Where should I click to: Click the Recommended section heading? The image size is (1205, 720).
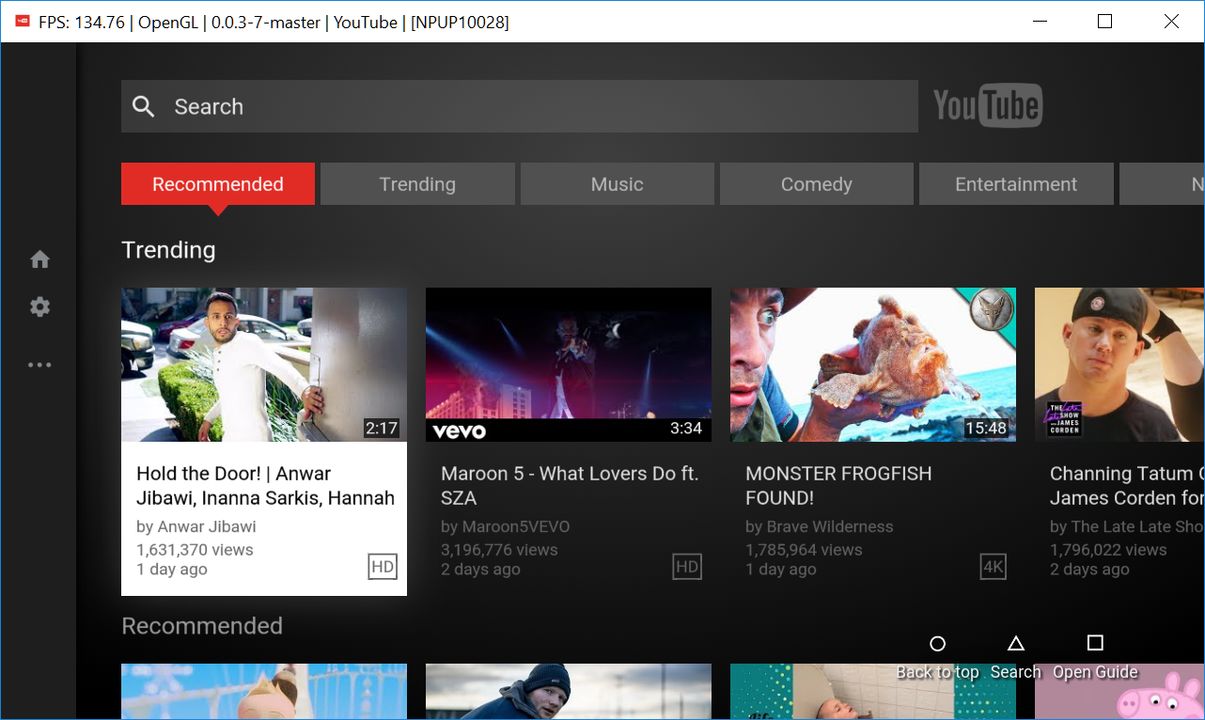coord(202,626)
